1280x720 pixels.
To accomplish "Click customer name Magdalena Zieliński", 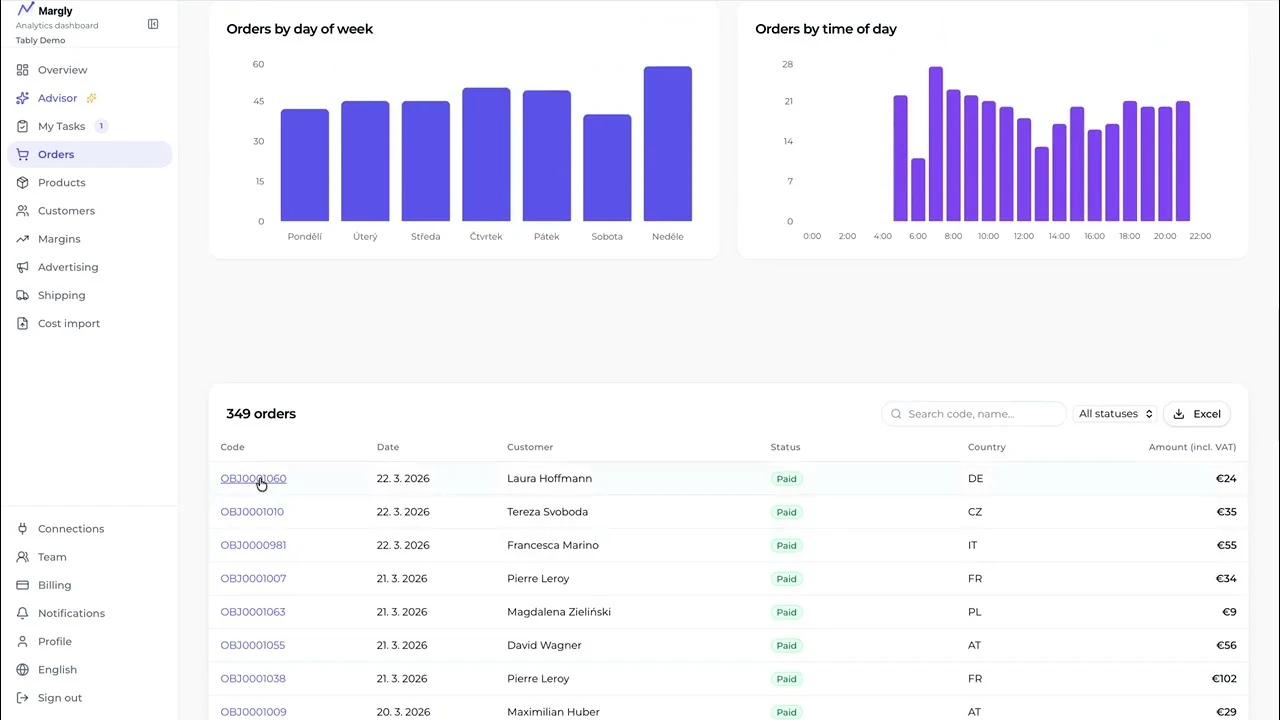I will coord(559,612).
